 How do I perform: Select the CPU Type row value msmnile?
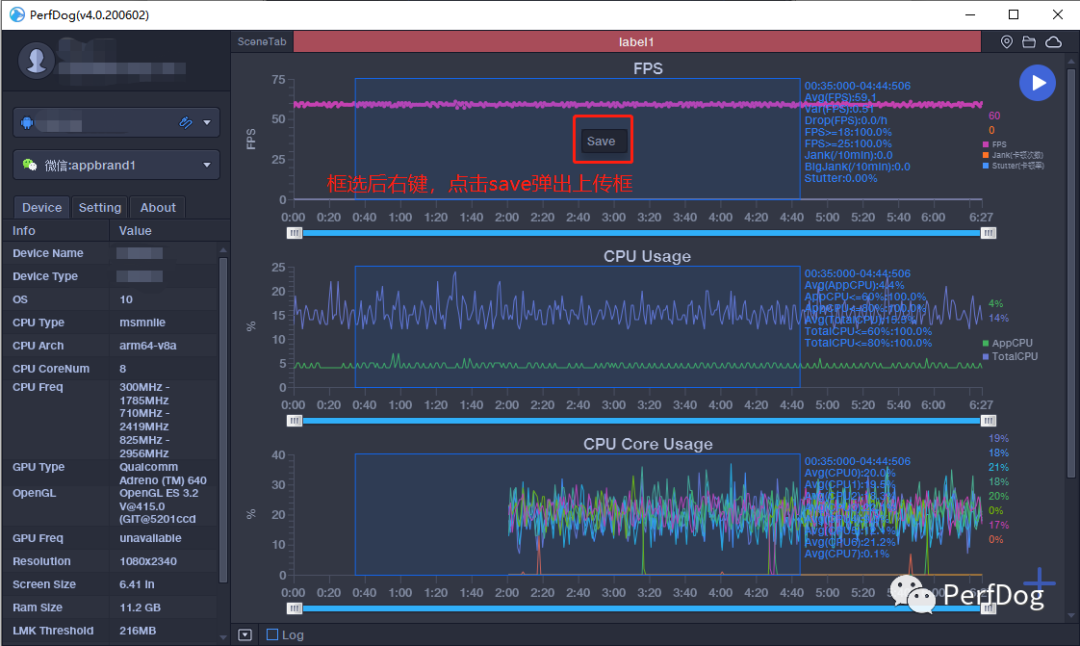tap(142, 322)
